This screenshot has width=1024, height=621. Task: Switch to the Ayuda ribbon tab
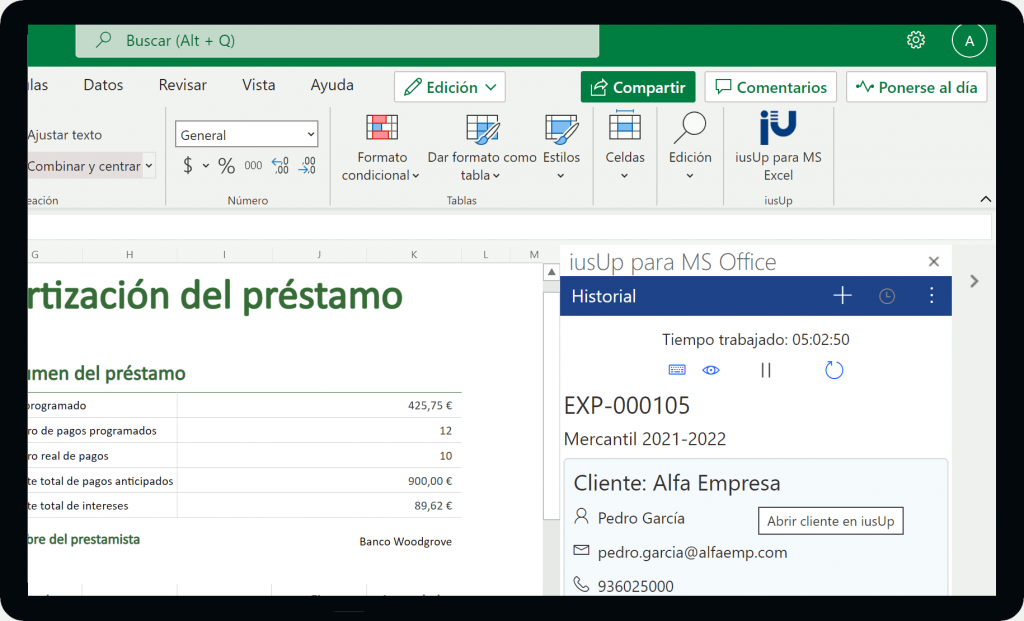[332, 85]
